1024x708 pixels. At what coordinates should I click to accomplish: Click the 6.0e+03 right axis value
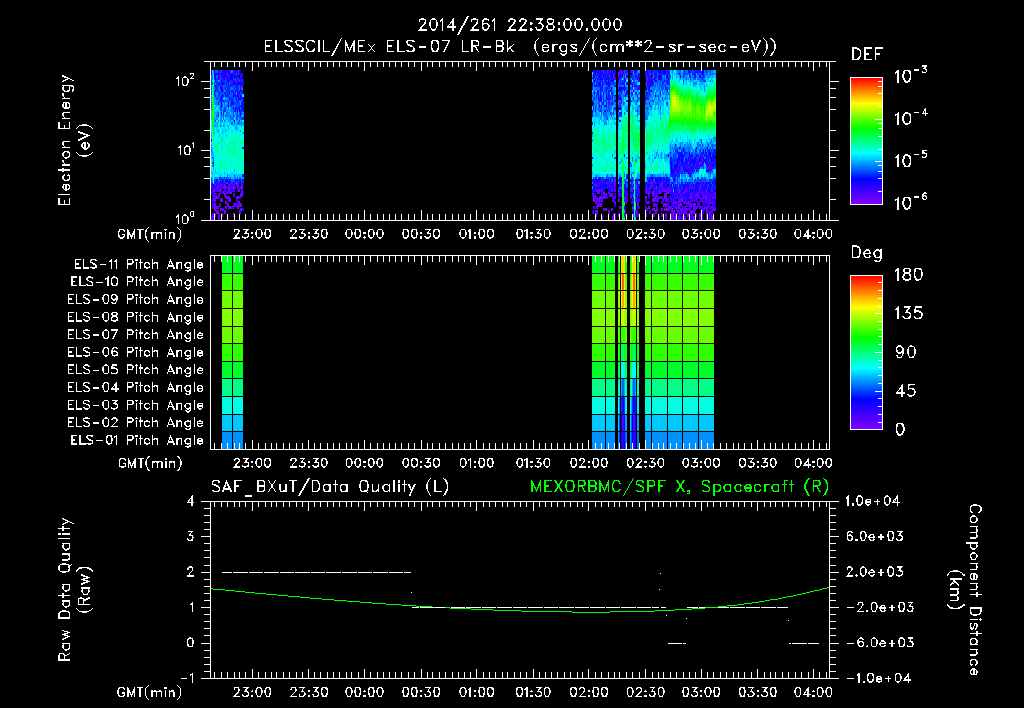[874, 536]
